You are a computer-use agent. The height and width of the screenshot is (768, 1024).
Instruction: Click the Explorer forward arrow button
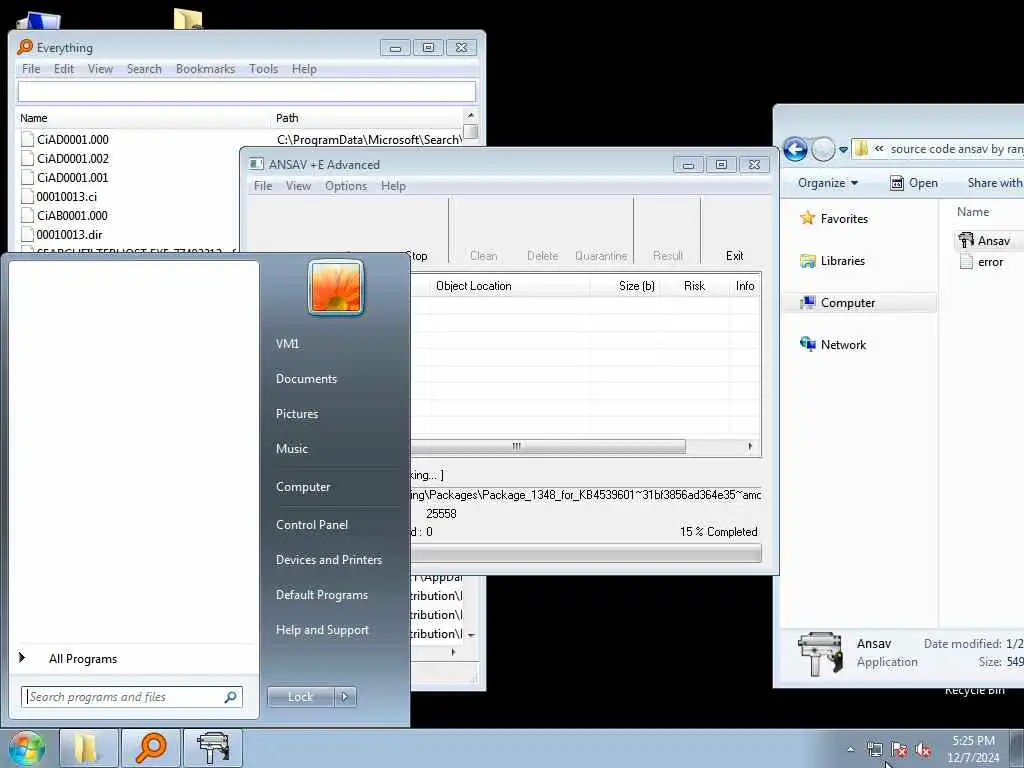[823, 150]
